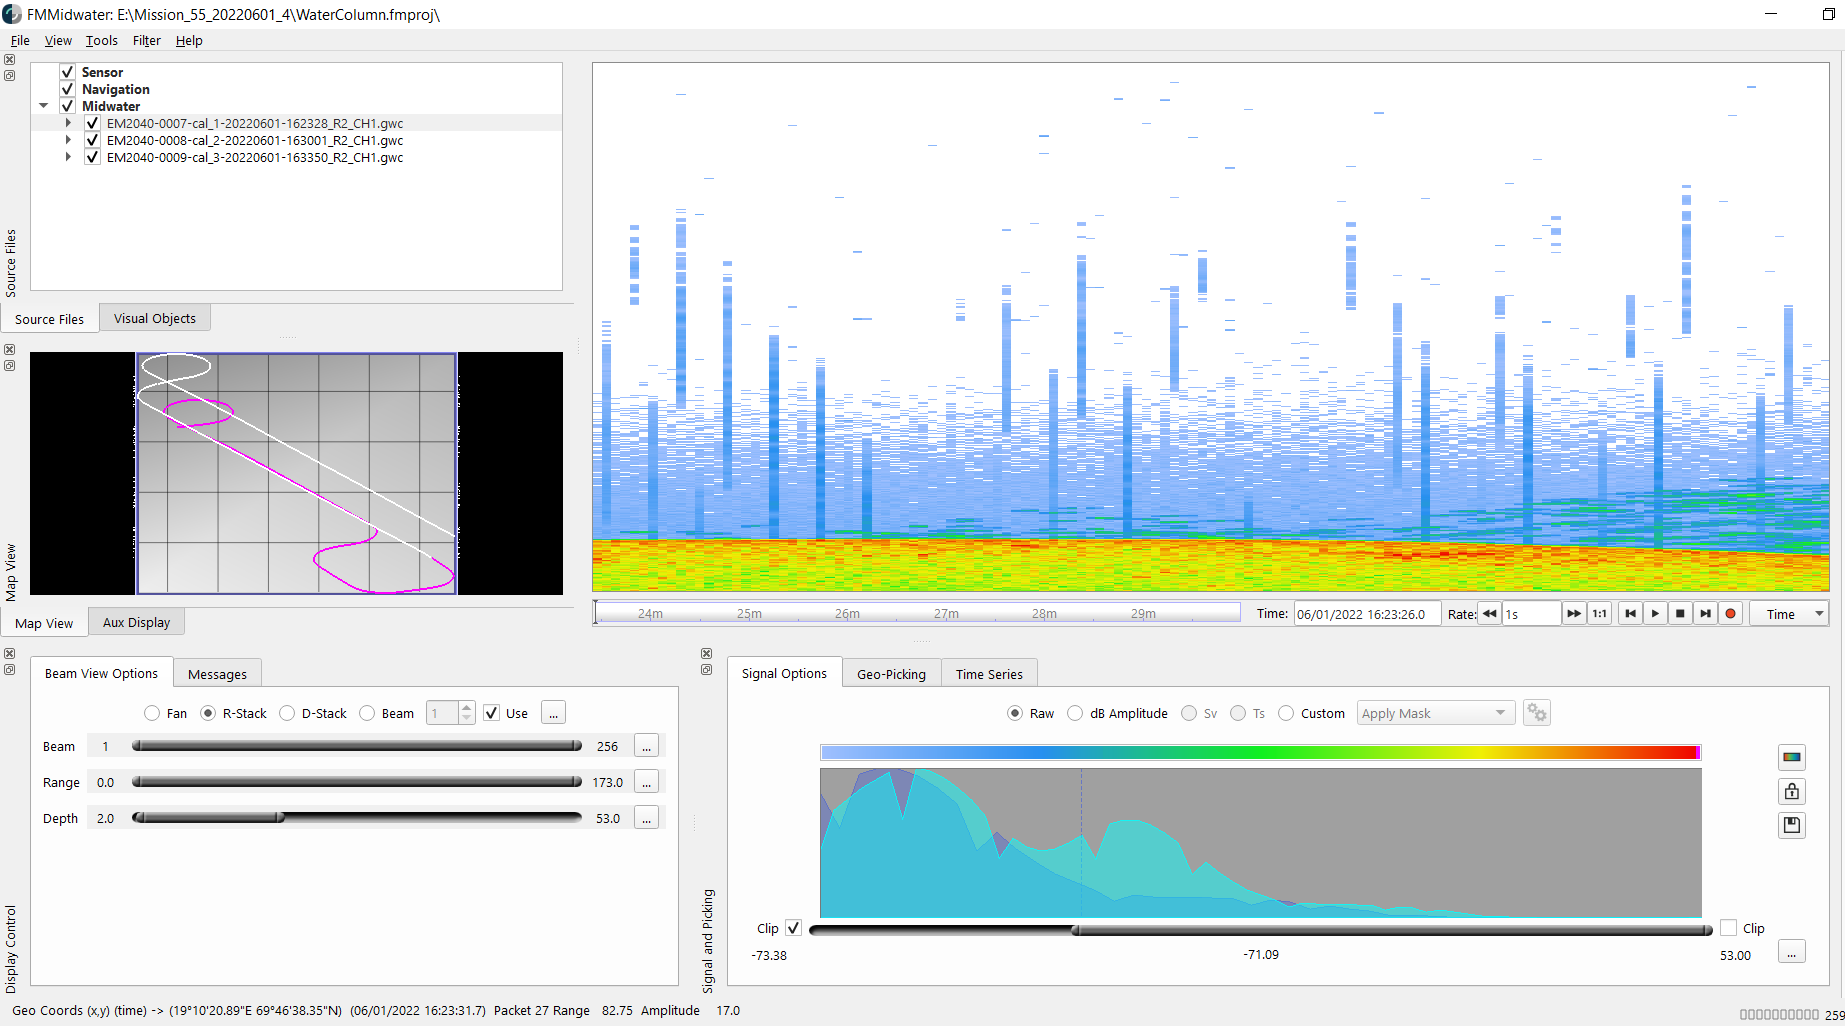Image resolution: width=1845 pixels, height=1026 pixels.
Task: Jump to last ping with skip-to-end icon
Action: (x=1705, y=613)
